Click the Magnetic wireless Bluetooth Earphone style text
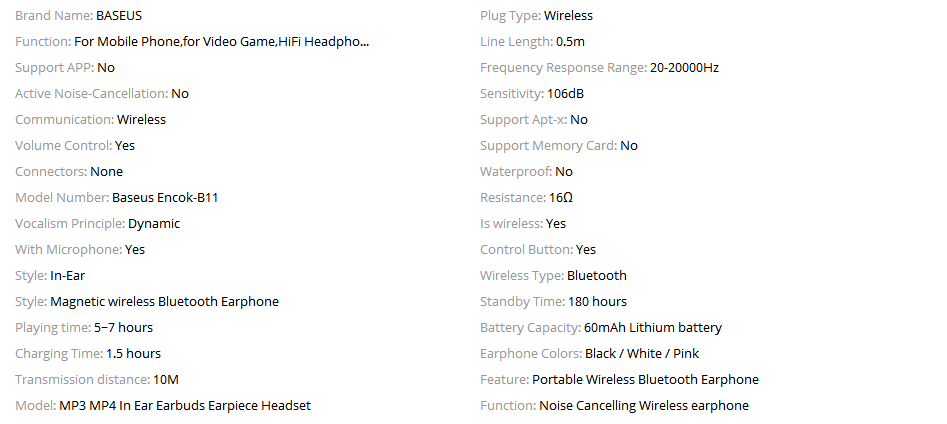The image size is (947, 424). [164, 302]
